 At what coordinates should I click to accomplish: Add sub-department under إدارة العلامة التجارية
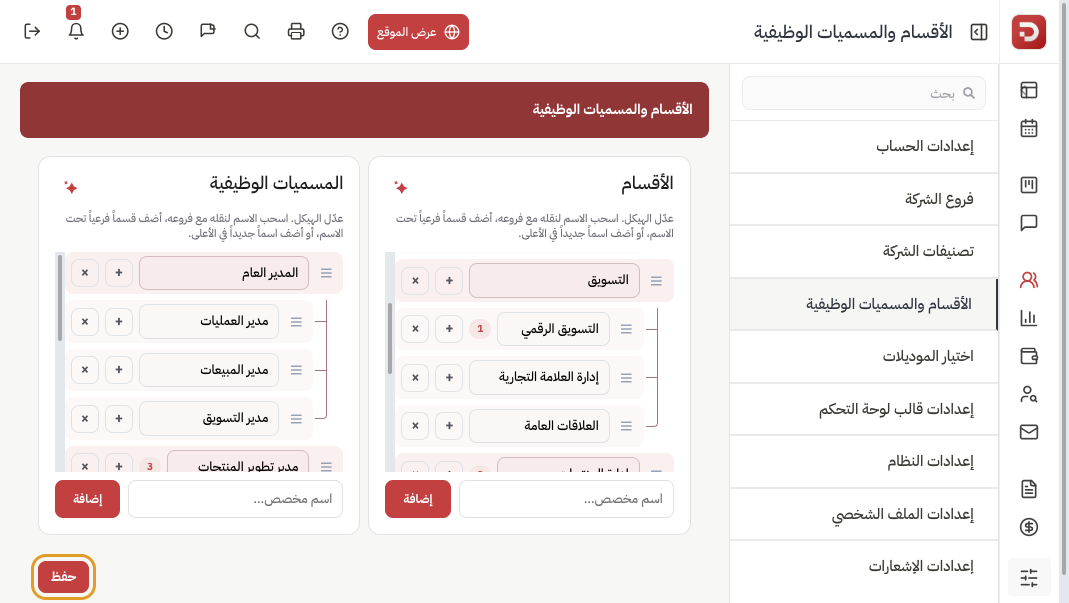coord(449,377)
